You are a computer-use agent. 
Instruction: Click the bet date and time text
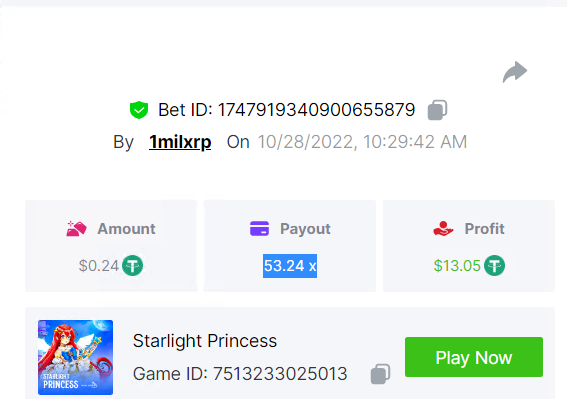coord(362,142)
